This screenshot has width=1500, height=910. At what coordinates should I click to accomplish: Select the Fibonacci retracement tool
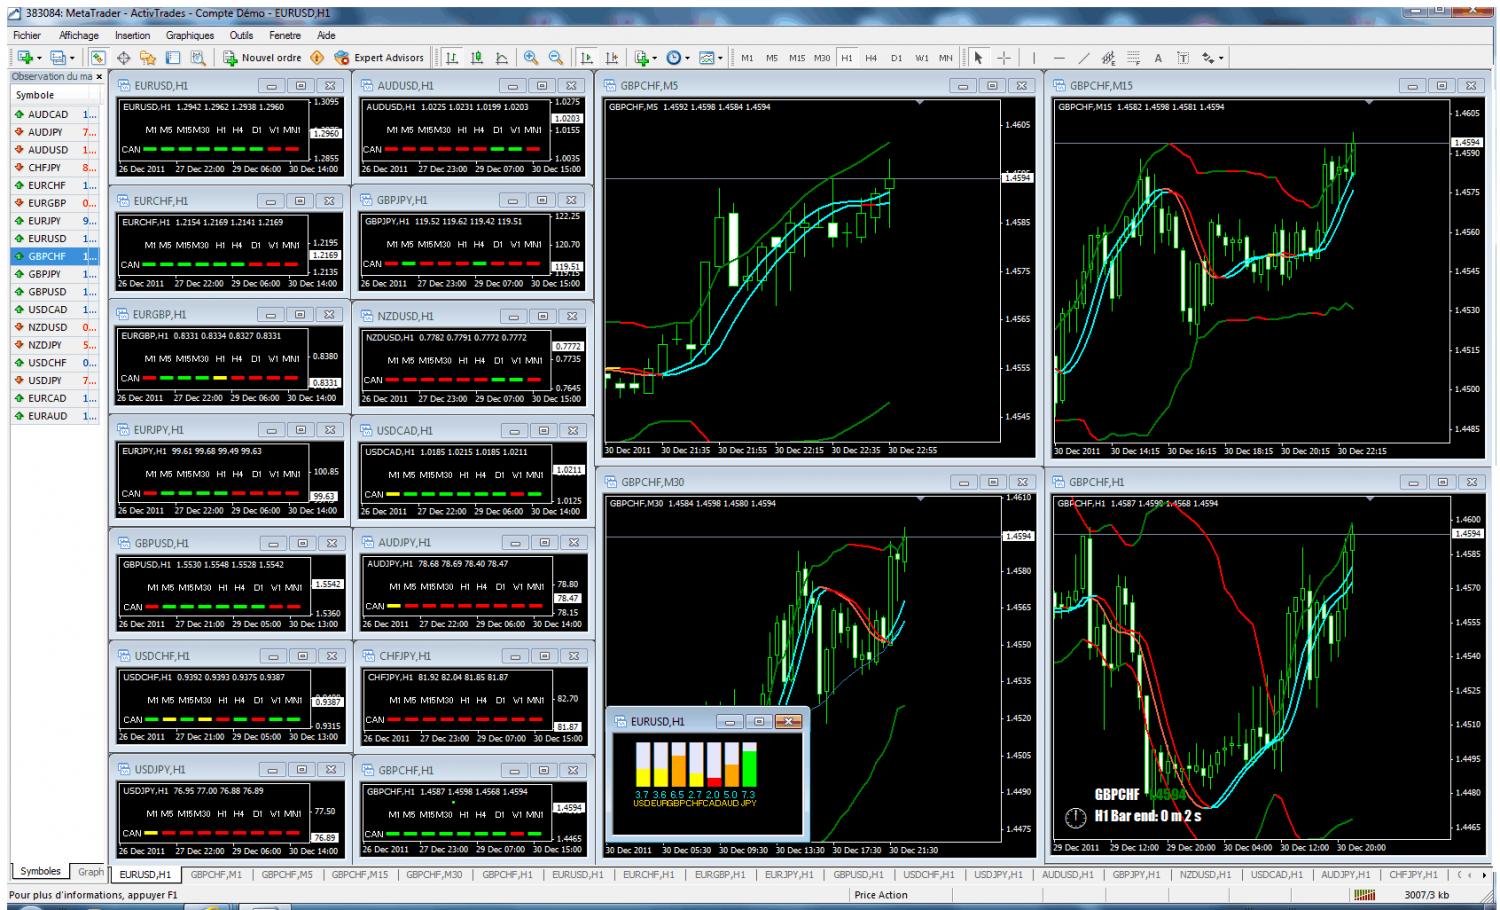point(1133,57)
